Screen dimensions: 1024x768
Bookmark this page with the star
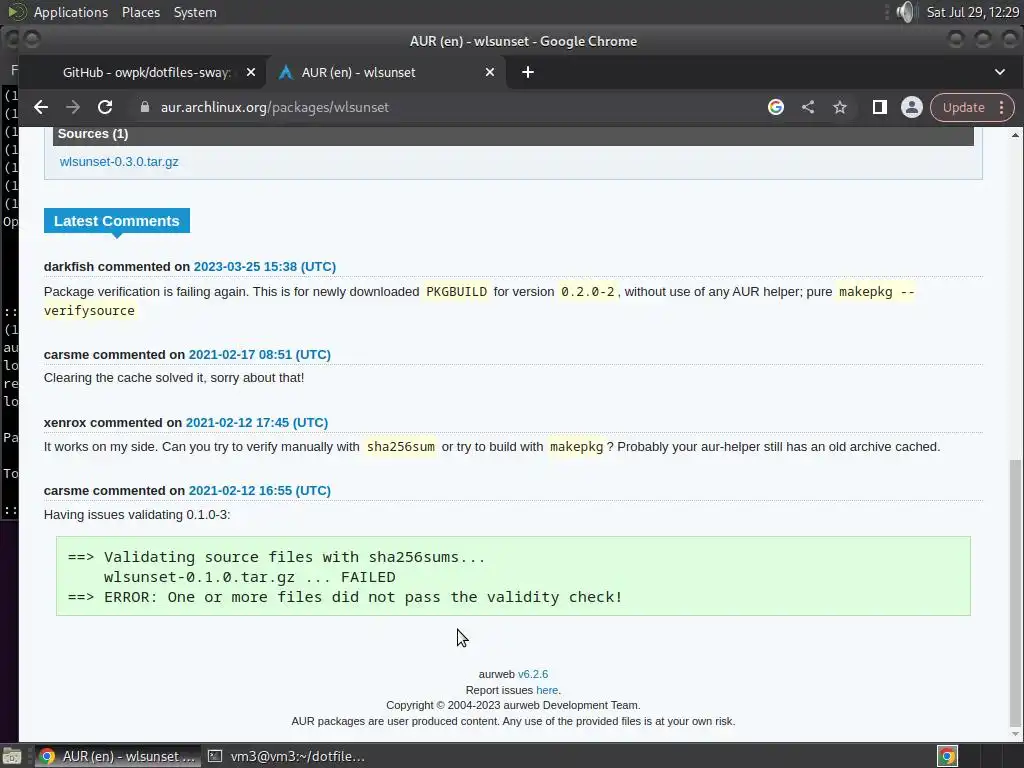pyautogui.click(x=840, y=107)
